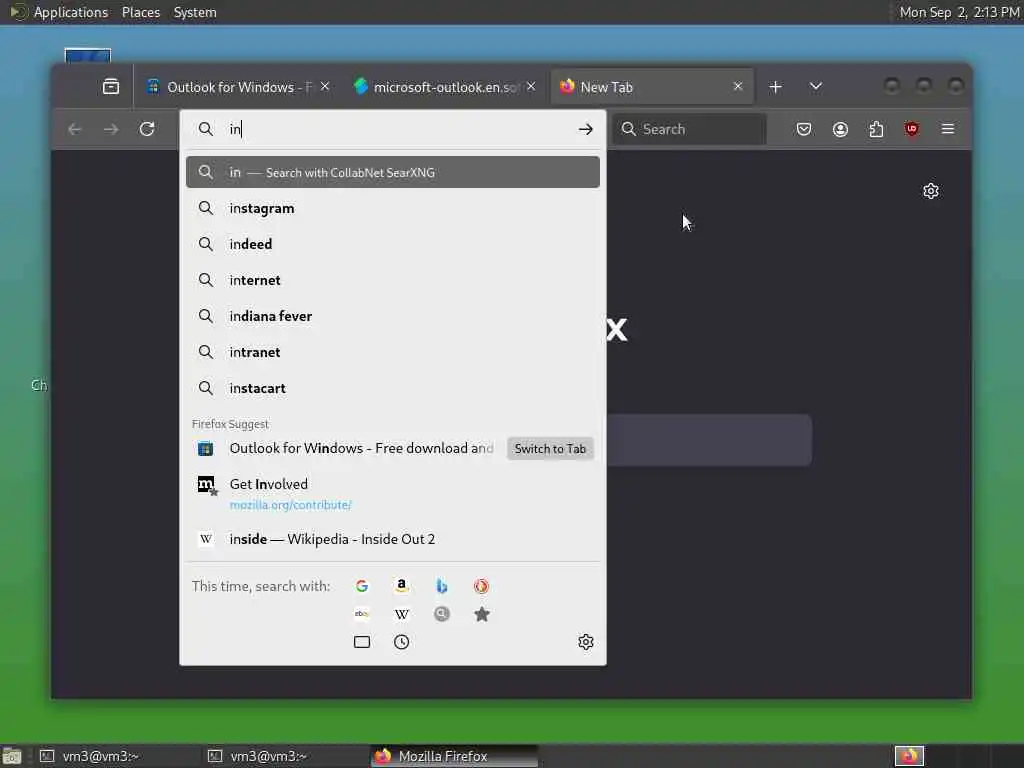Choose the instagram suggestion

click(x=392, y=208)
